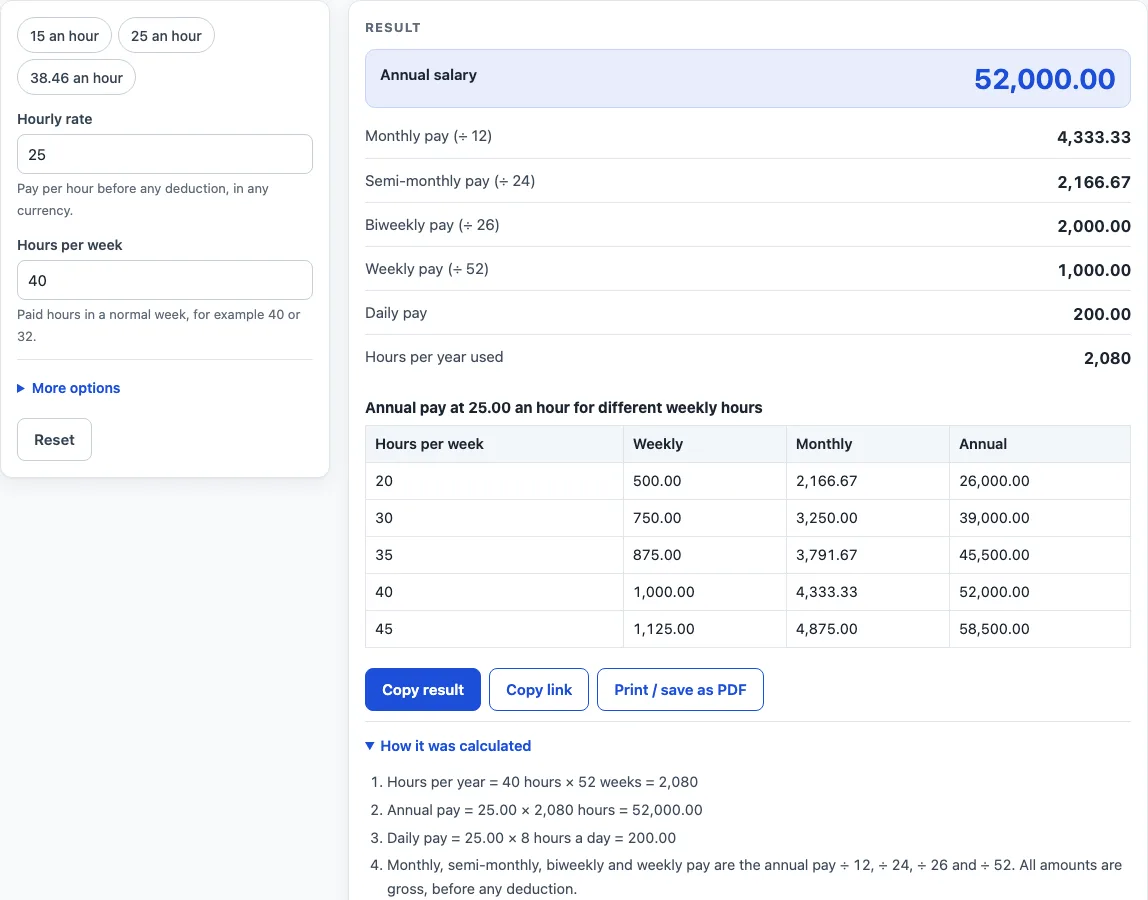Image resolution: width=1148 pixels, height=900 pixels.
Task: Expand the More options section
Action: pos(69,388)
